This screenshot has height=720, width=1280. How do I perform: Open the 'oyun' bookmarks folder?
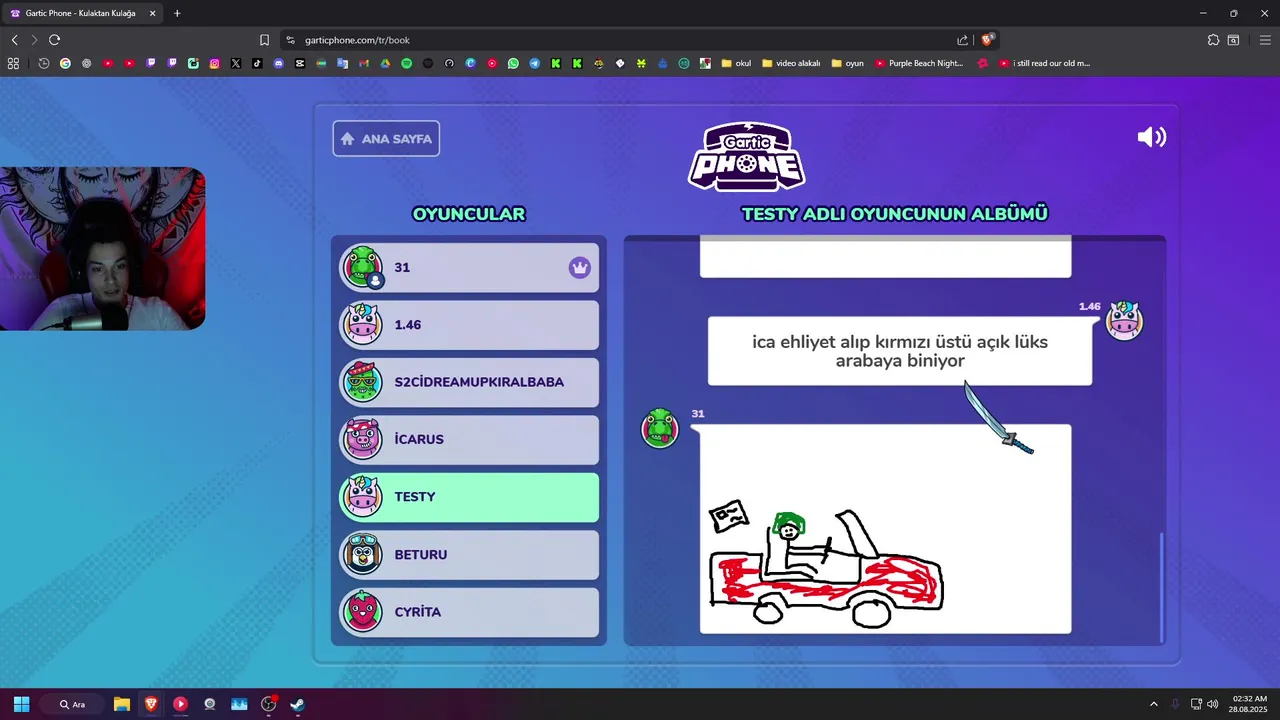[847, 63]
